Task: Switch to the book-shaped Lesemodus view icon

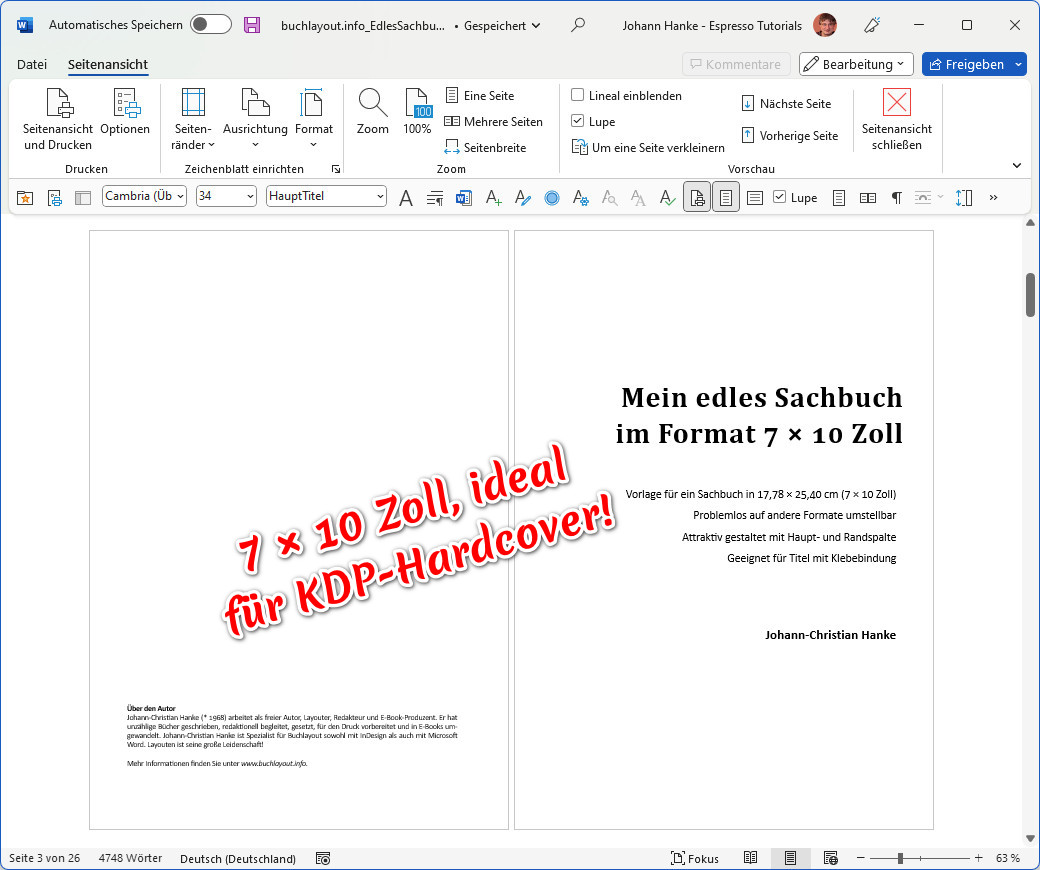Action: pos(750,858)
